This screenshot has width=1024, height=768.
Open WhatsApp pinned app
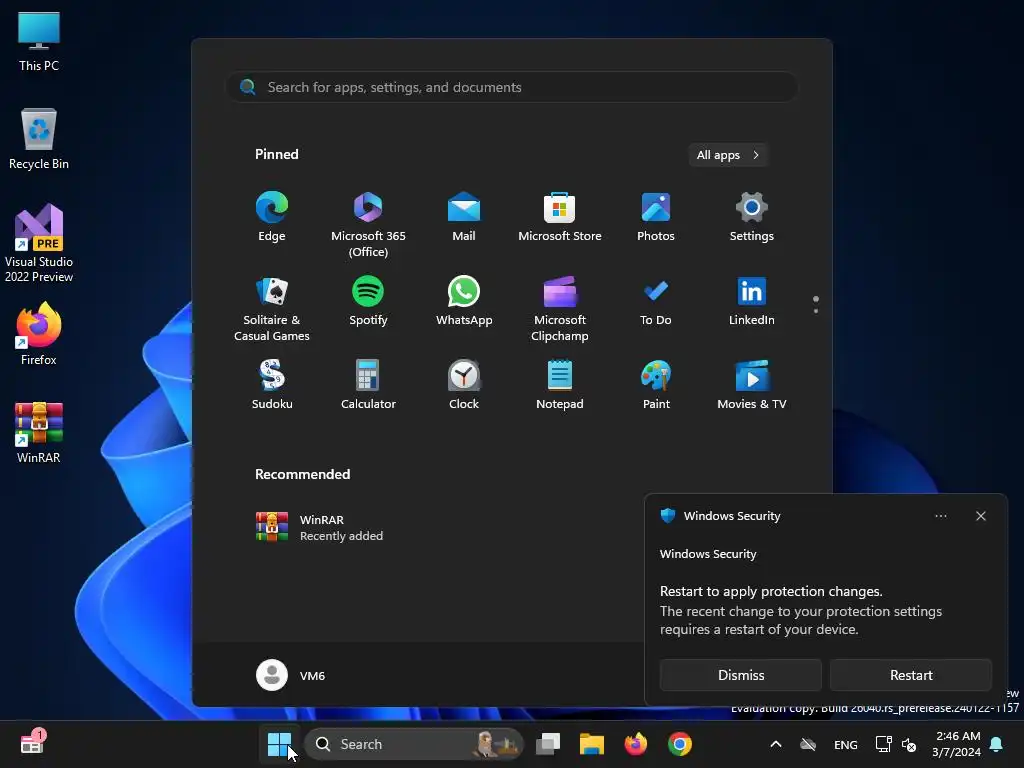click(x=464, y=301)
